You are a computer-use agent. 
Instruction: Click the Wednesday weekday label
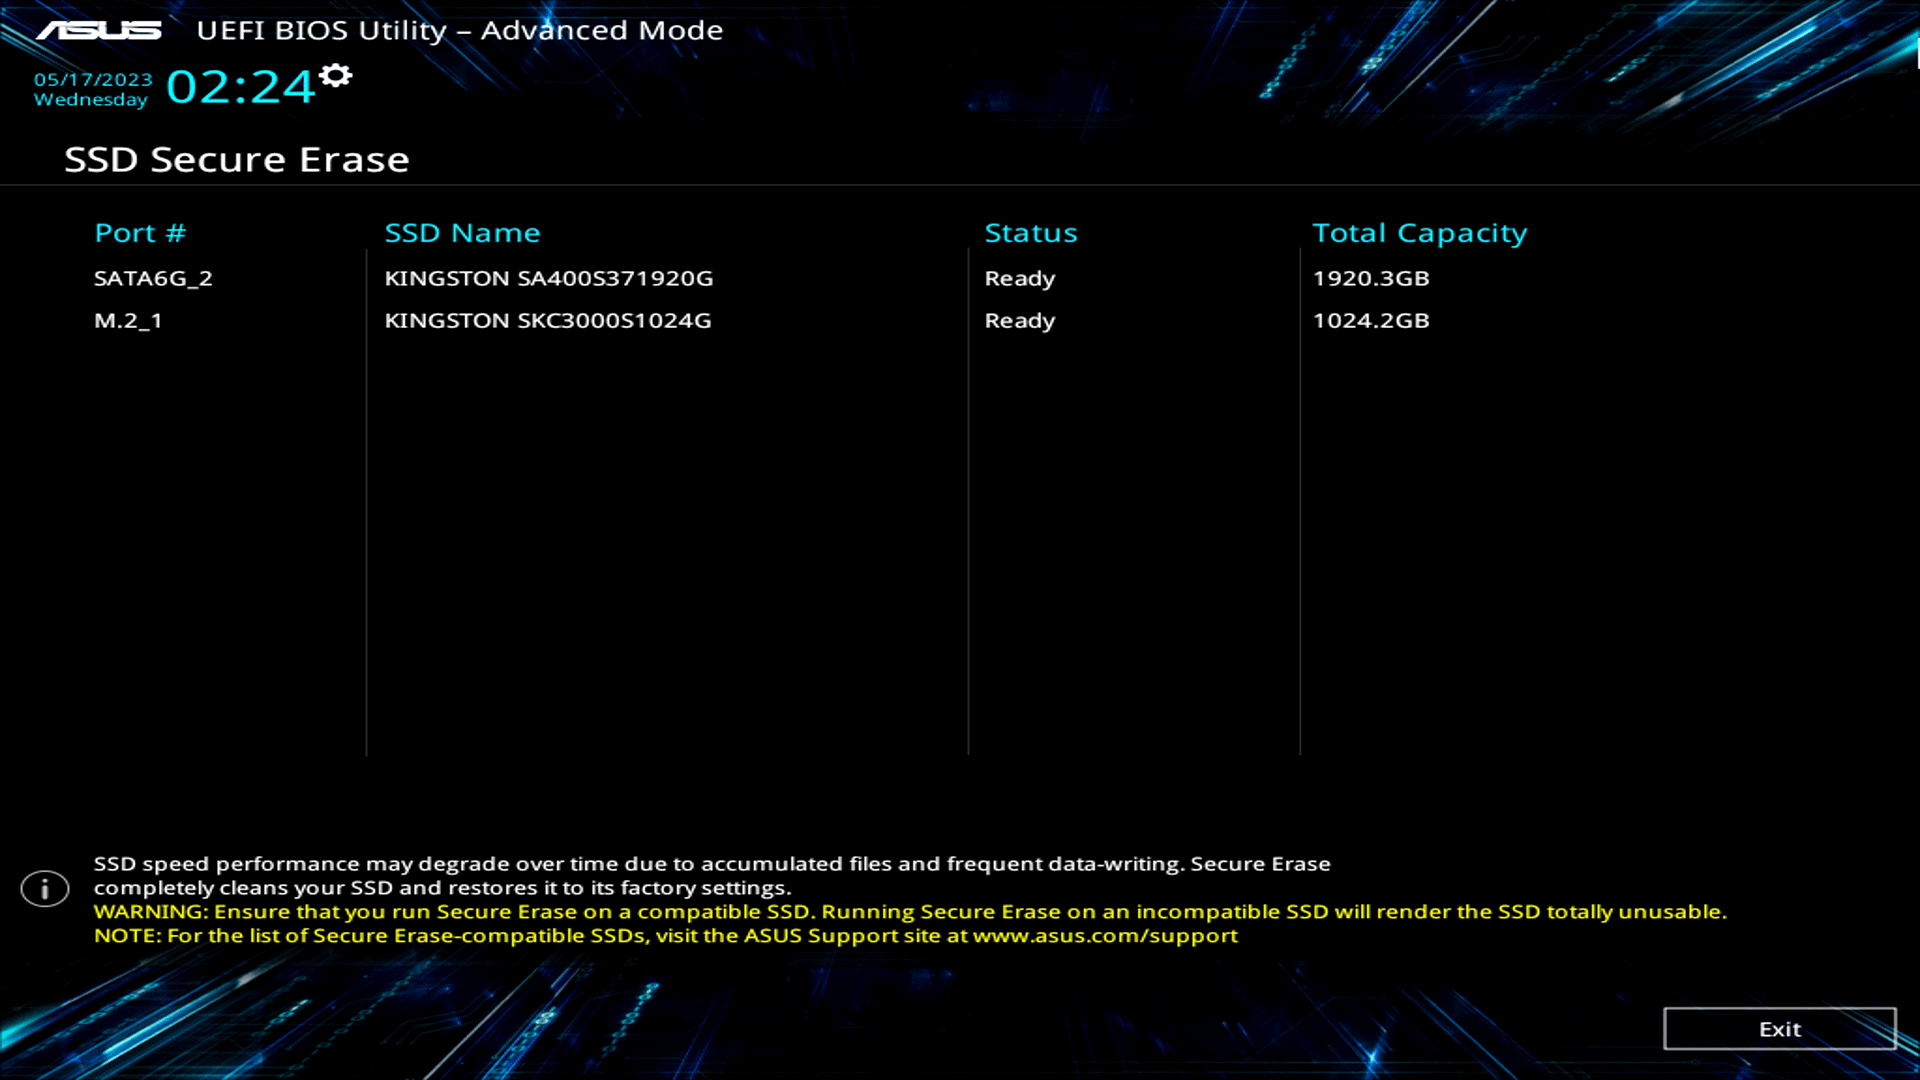click(x=91, y=100)
